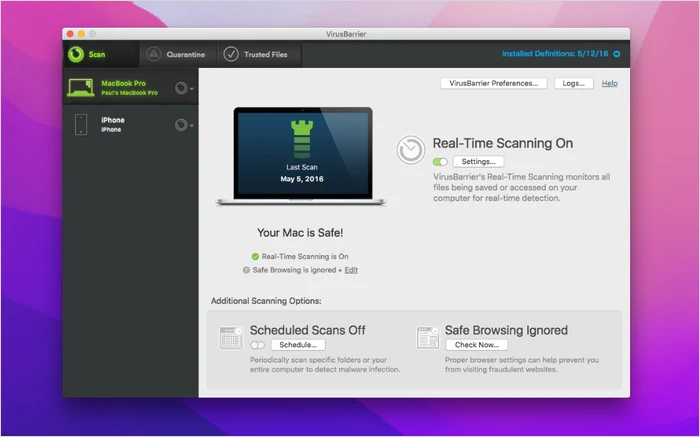The width and height of the screenshot is (700, 437).
Task: Click the Scheduled Scans calendar icon
Action: pyautogui.click(x=230, y=338)
